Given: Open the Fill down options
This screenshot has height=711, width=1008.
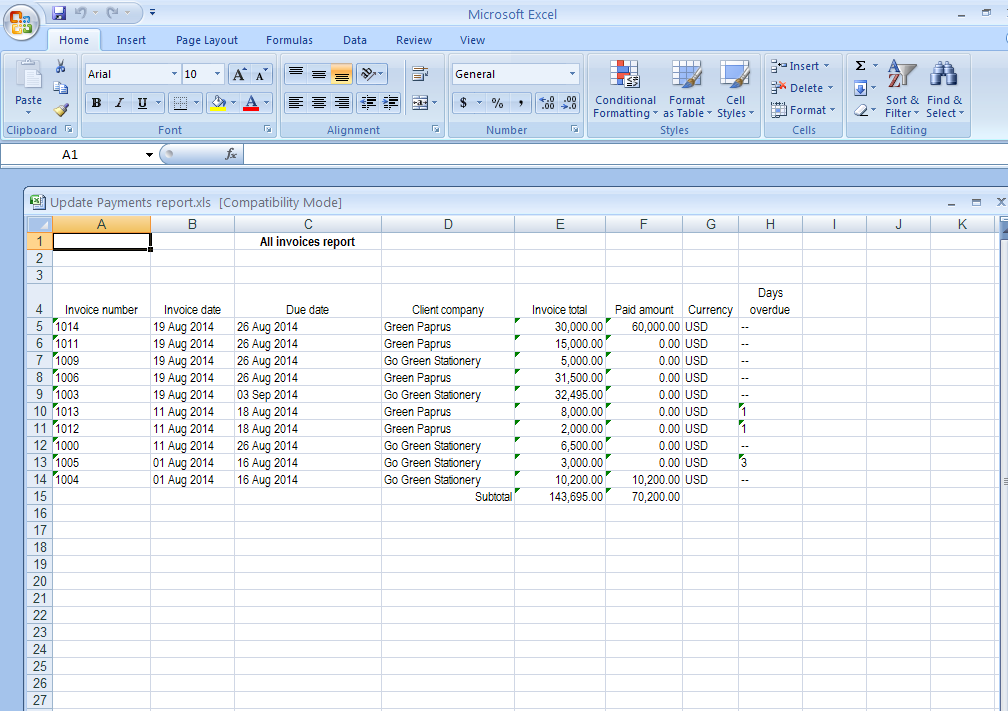Looking at the screenshot, I should pyautogui.click(x=860, y=88).
